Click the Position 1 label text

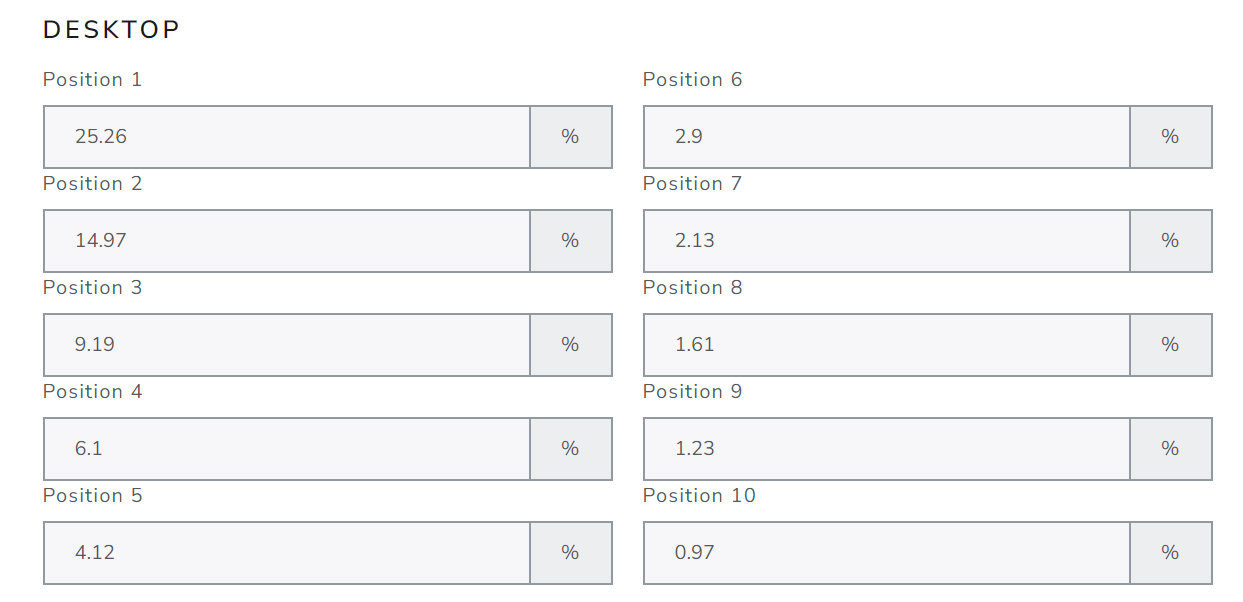pos(93,80)
